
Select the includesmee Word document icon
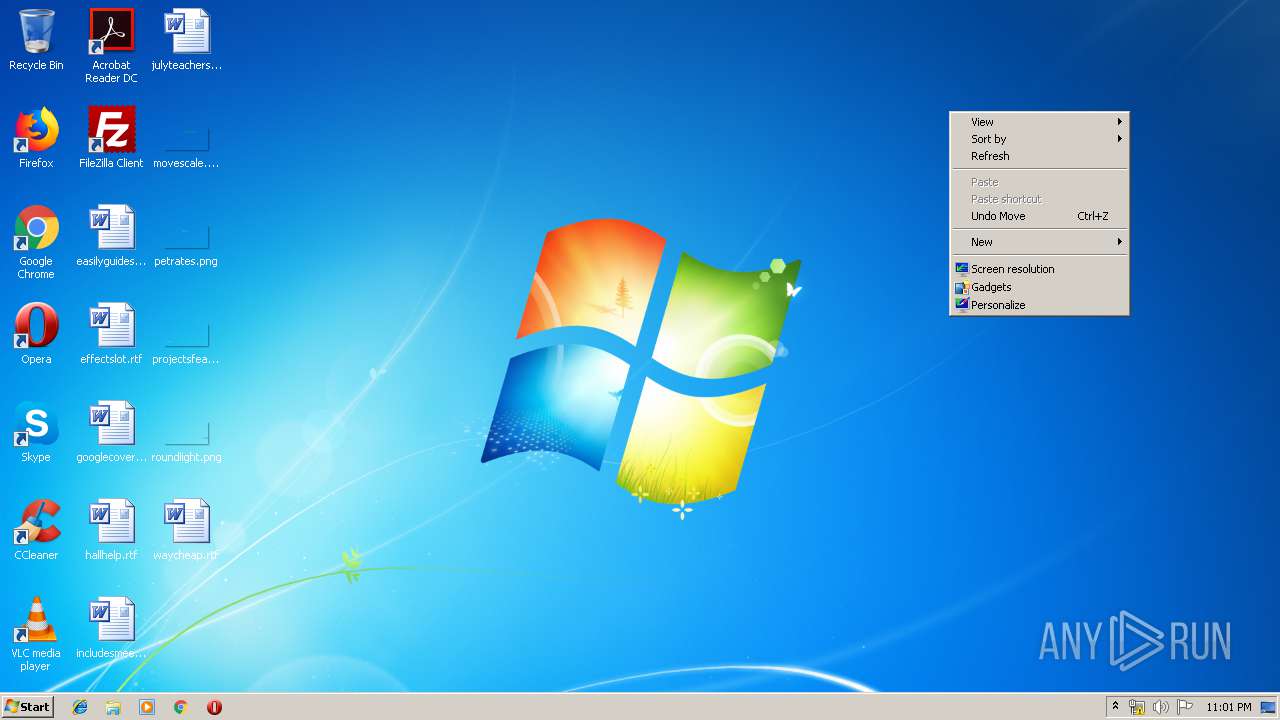point(111,628)
